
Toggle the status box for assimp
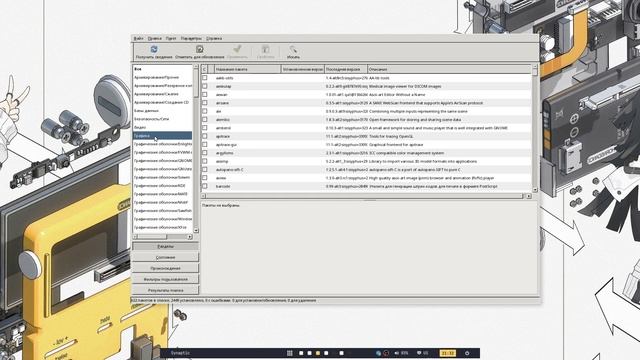point(205,161)
